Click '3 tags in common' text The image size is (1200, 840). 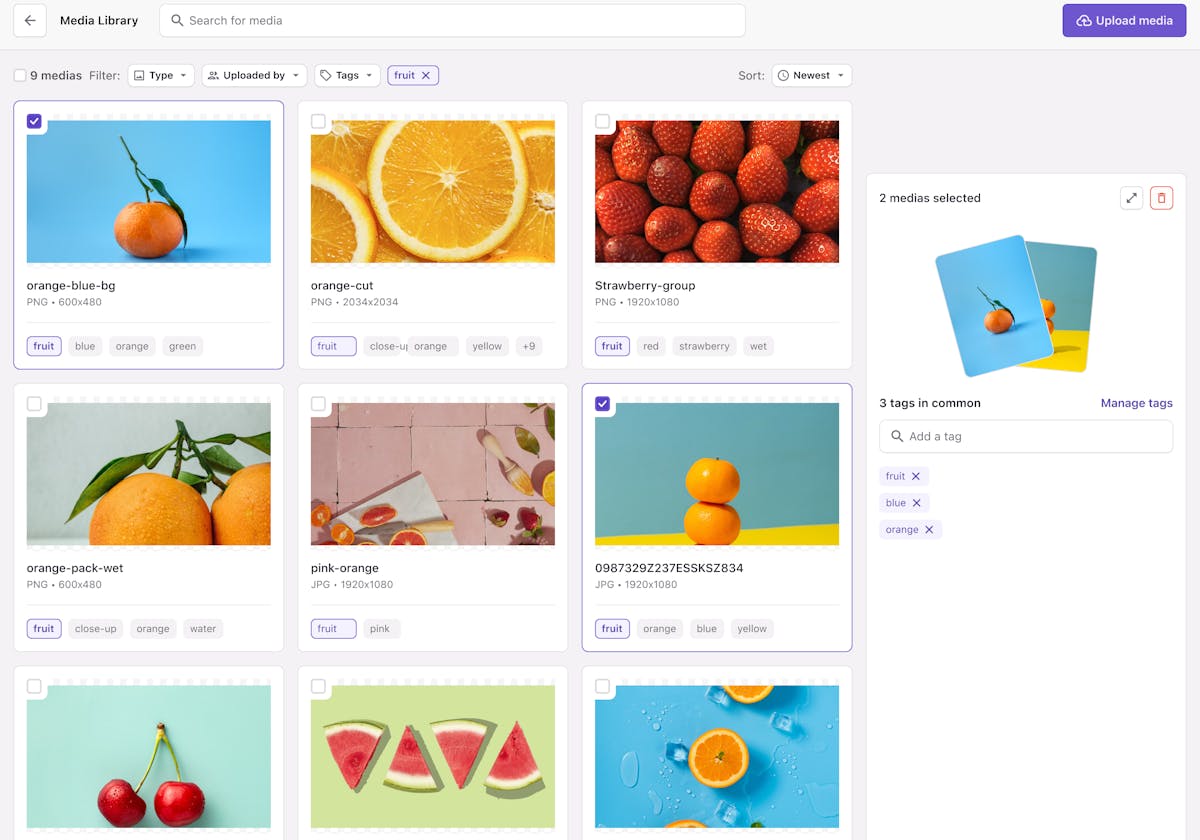(x=930, y=403)
